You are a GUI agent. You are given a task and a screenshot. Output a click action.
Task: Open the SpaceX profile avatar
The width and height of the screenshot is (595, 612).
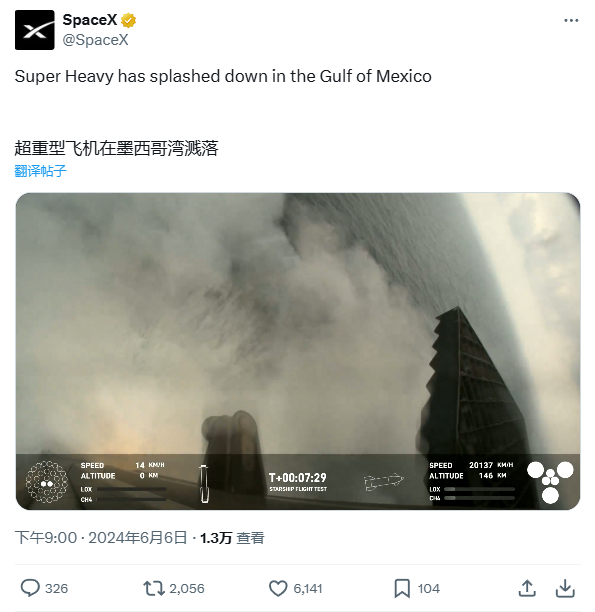pyautogui.click(x=34, y=30)
